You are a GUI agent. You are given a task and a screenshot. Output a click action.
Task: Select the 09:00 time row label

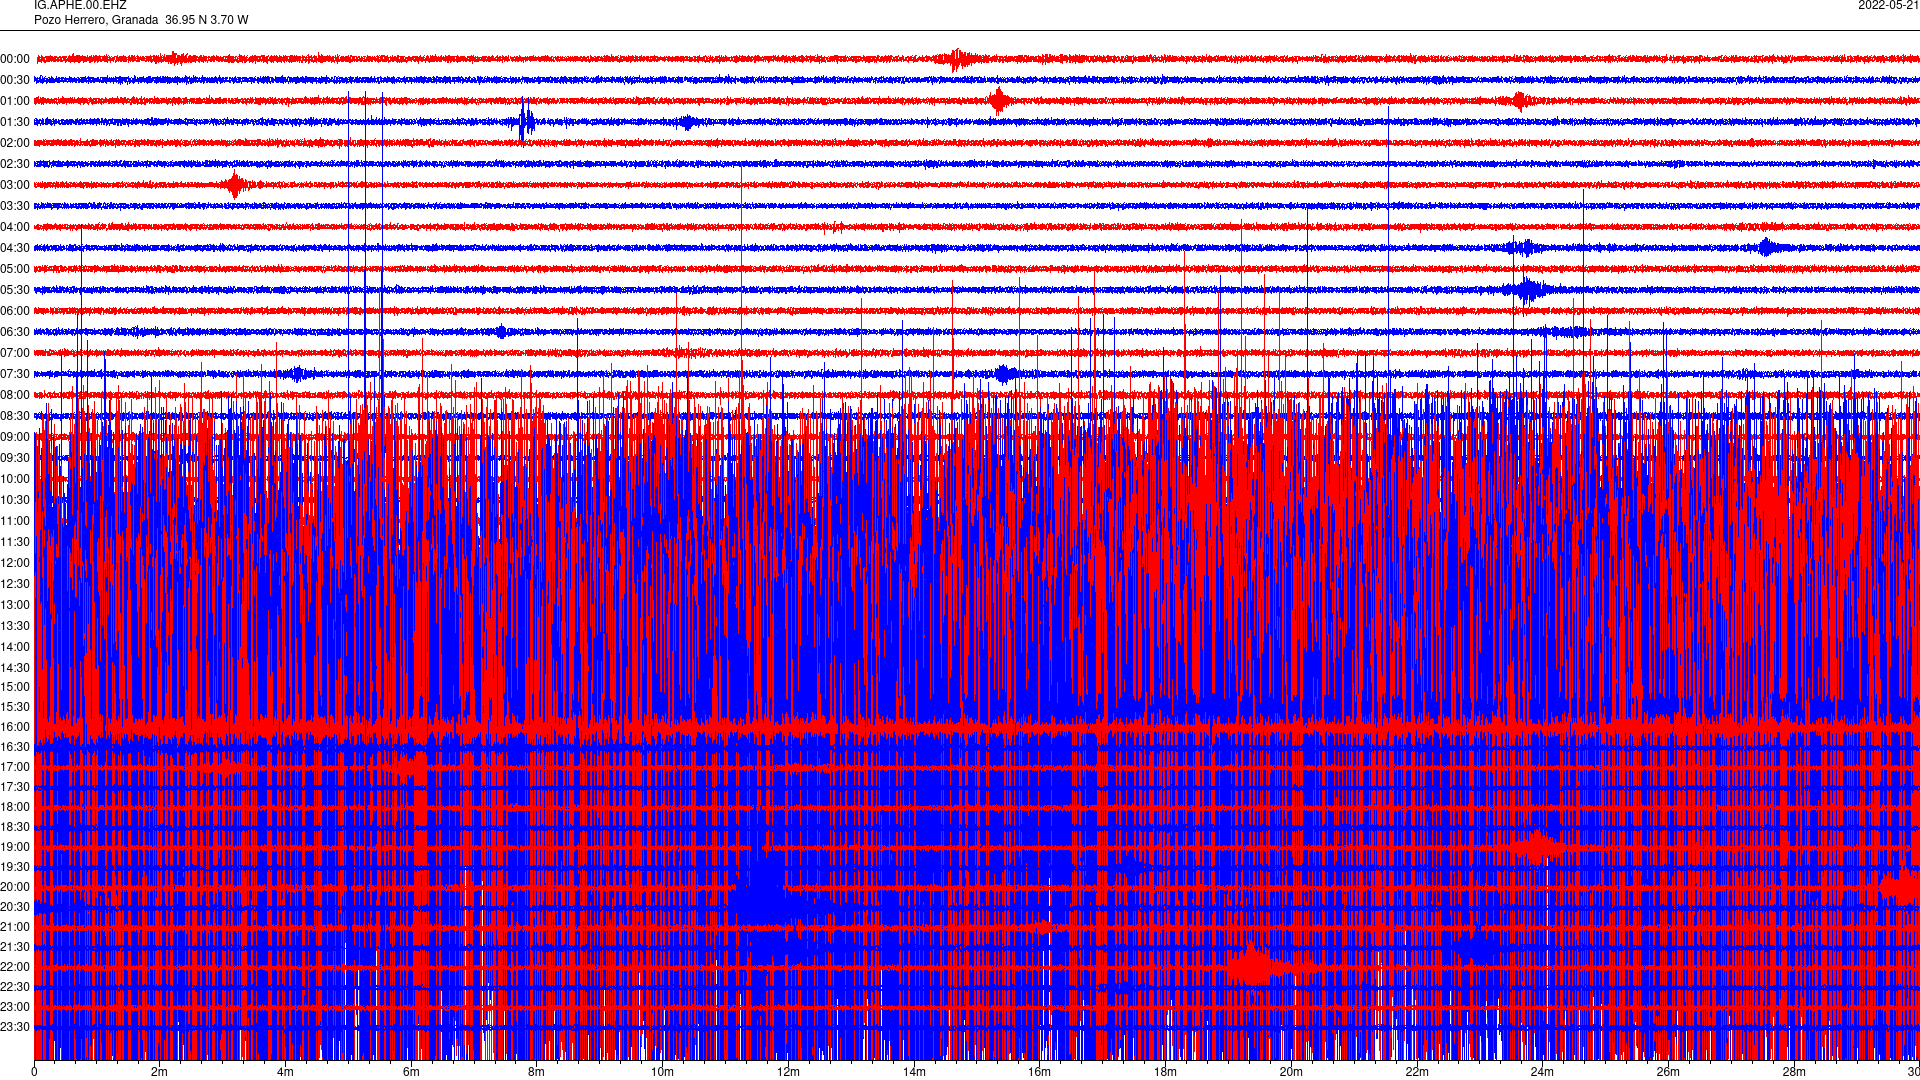point(15,437)
